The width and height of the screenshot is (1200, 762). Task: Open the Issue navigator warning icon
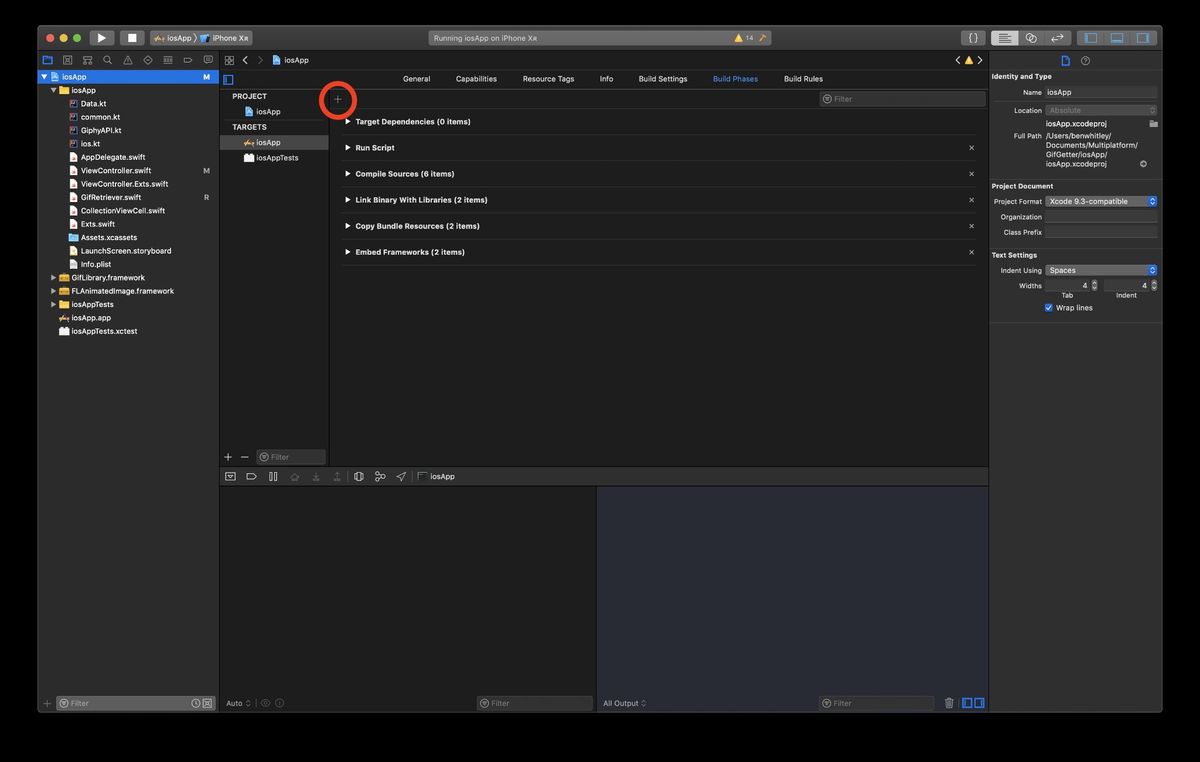127,60
